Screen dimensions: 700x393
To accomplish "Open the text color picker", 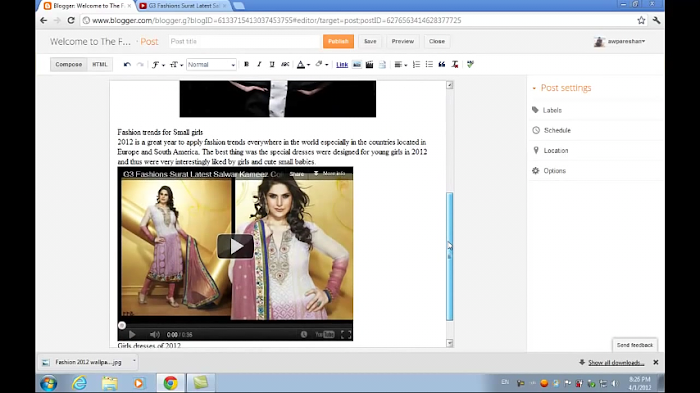I will tap(303, 64).
